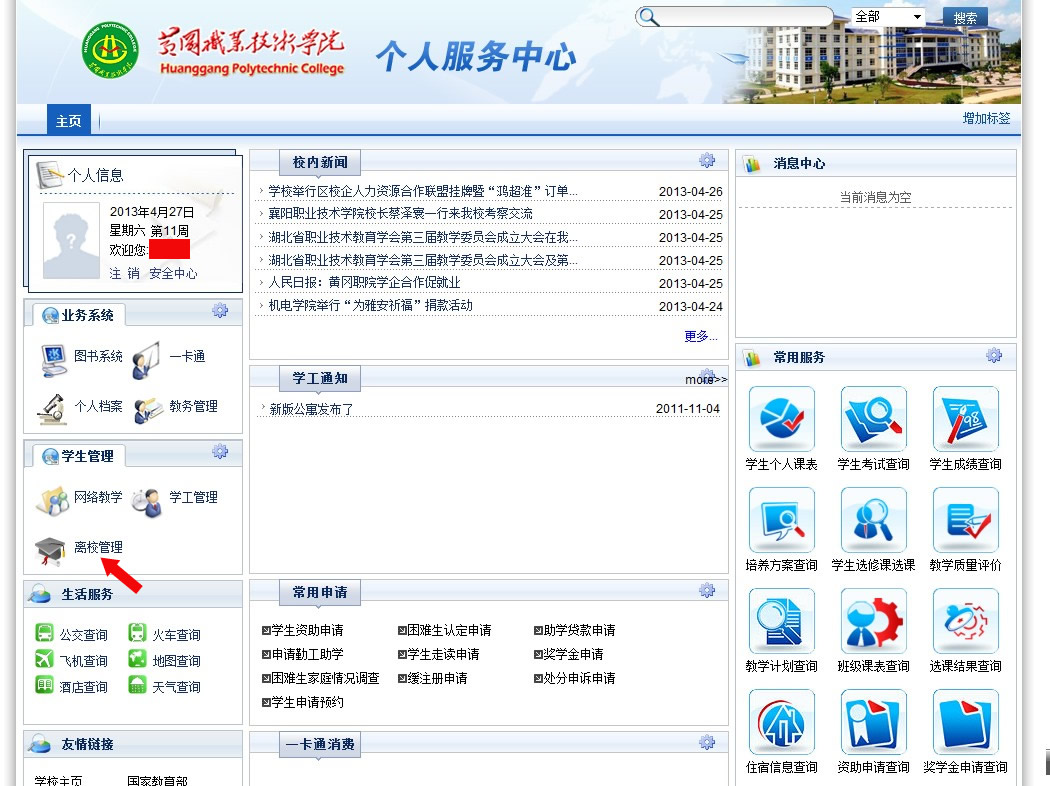Click the 离校管理 graduation cap icon
Viewport: 1050px width, 786px height.
click(x=50, y=550)
